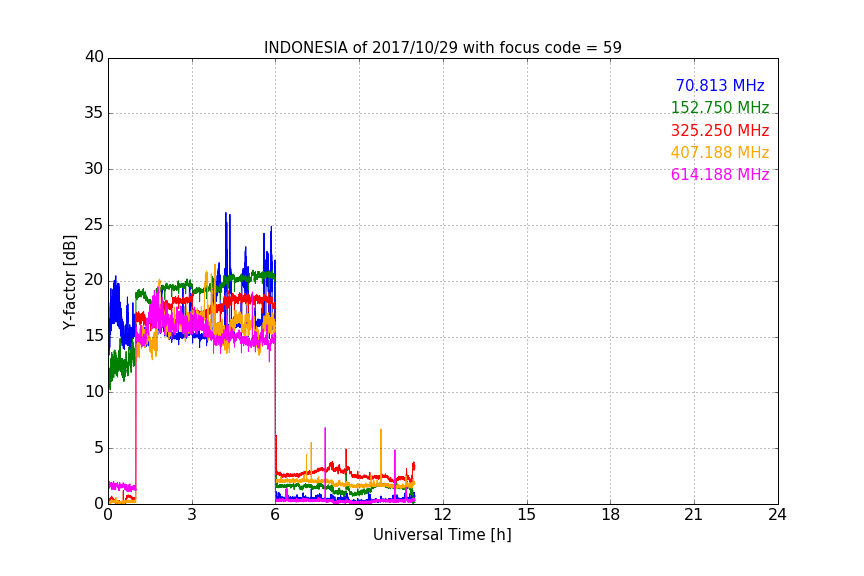Select the 152.750 MHz legend label

coord(720,107)
